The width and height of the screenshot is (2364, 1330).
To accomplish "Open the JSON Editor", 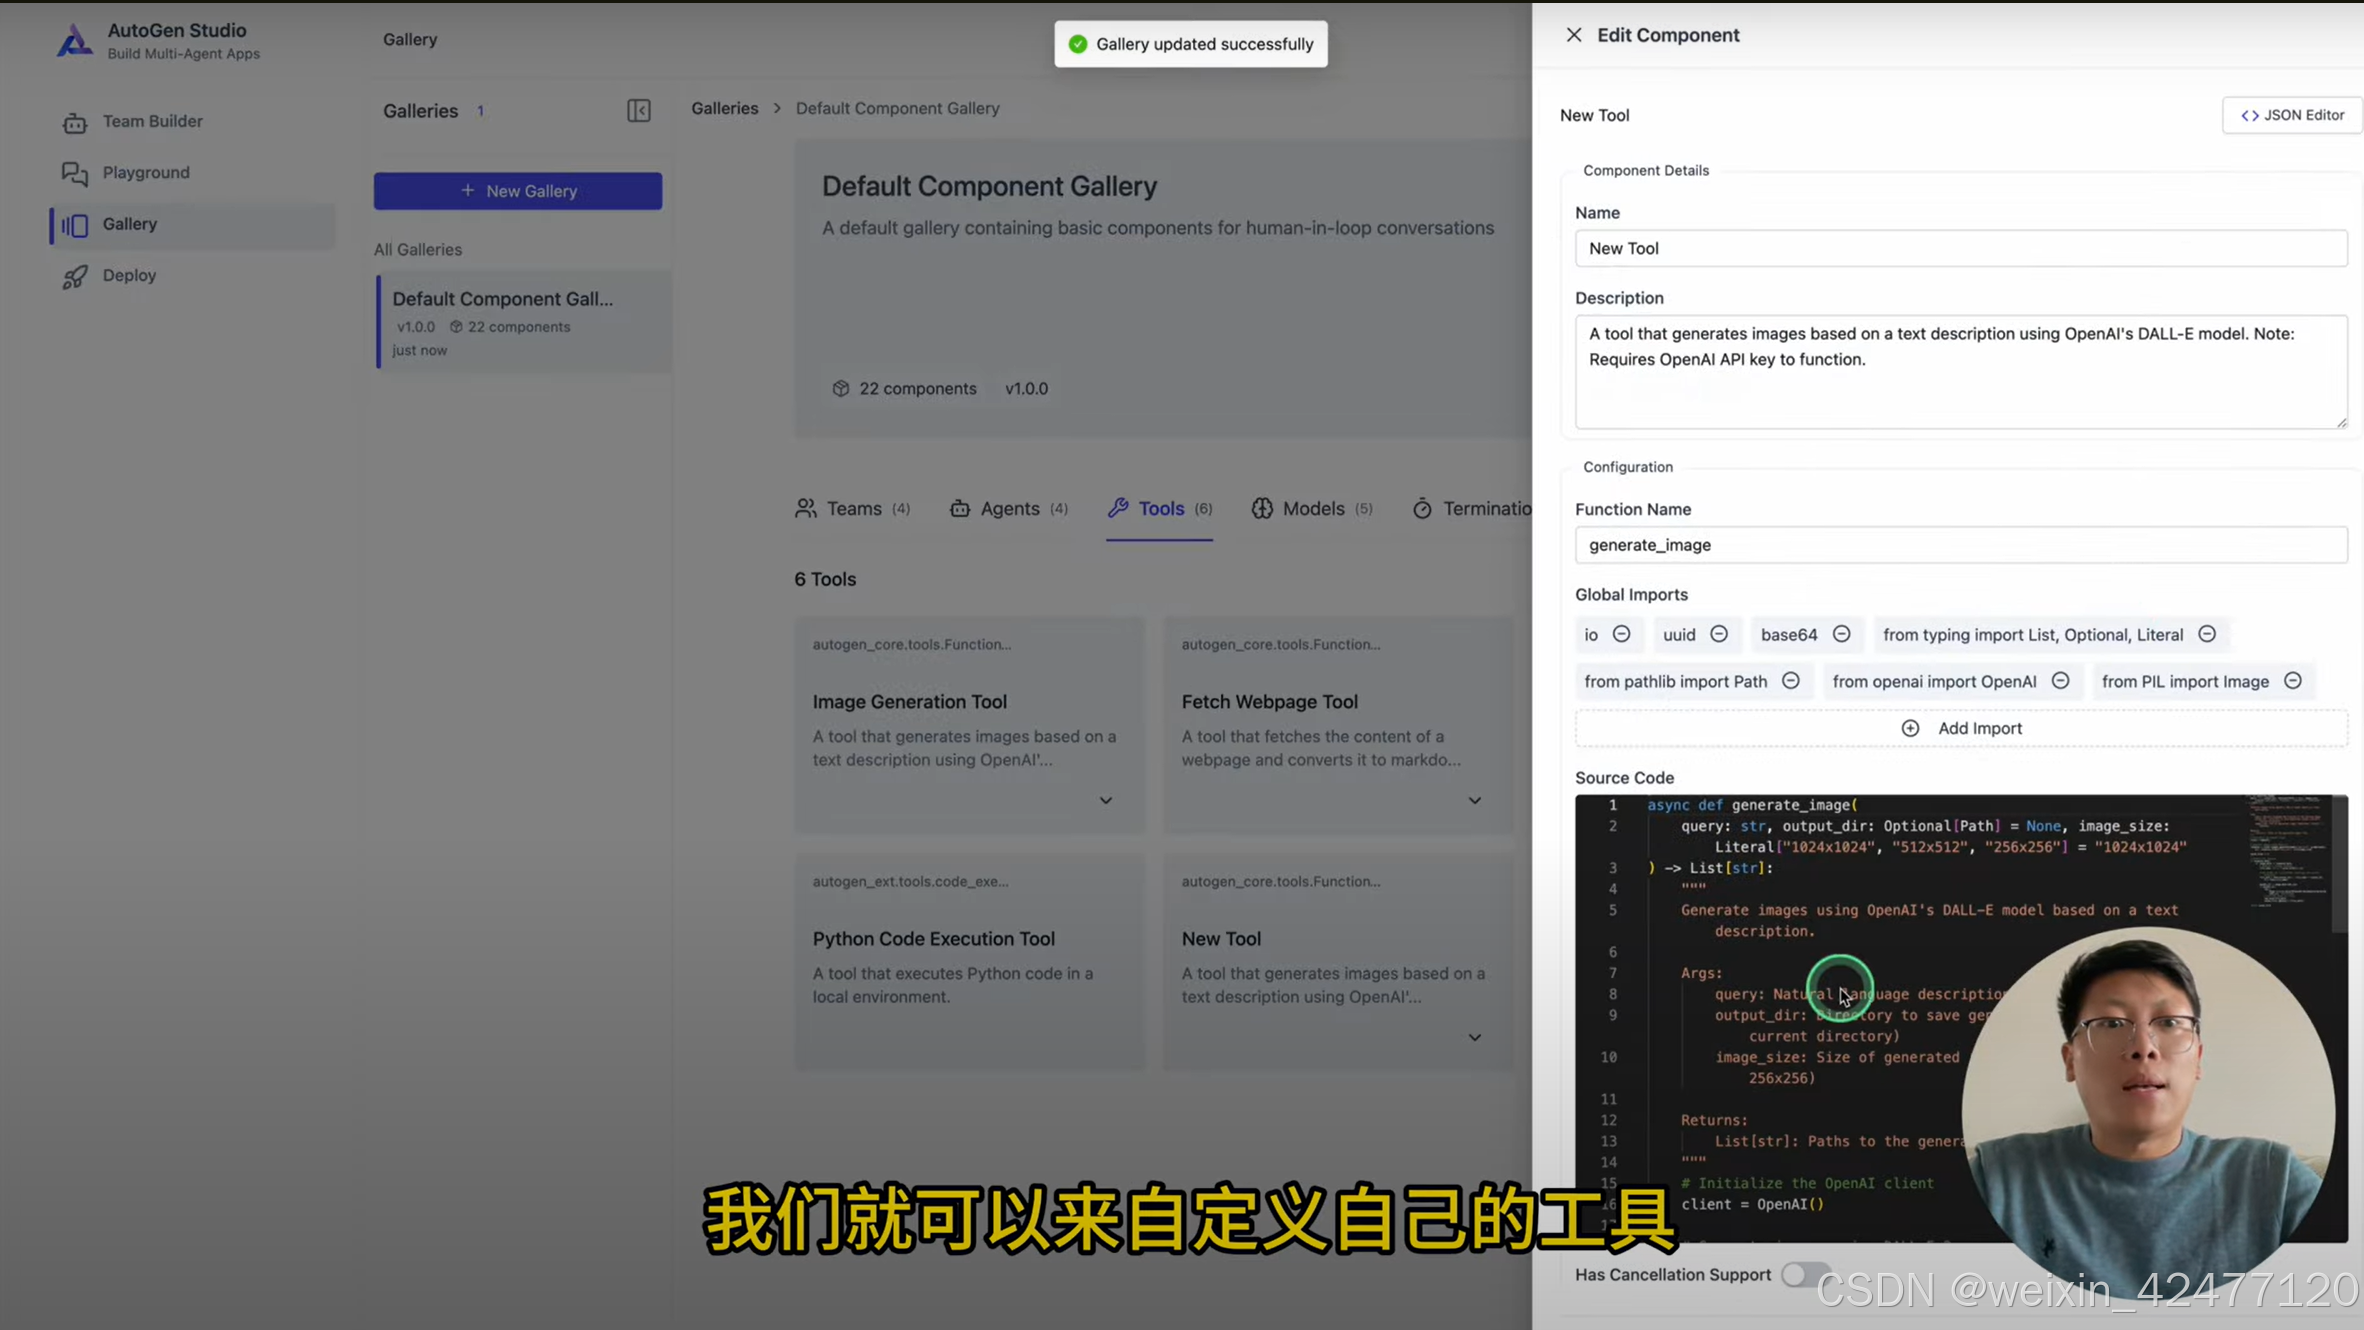I will pos(2291,115).
